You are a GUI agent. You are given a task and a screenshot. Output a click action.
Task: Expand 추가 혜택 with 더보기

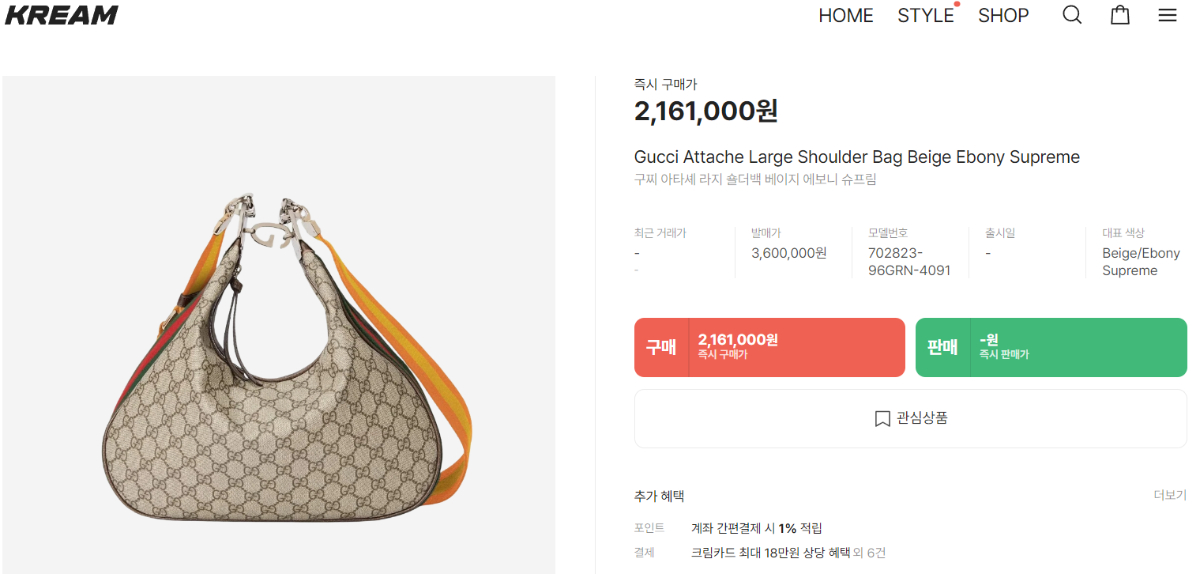click(x=1169, y=495)
